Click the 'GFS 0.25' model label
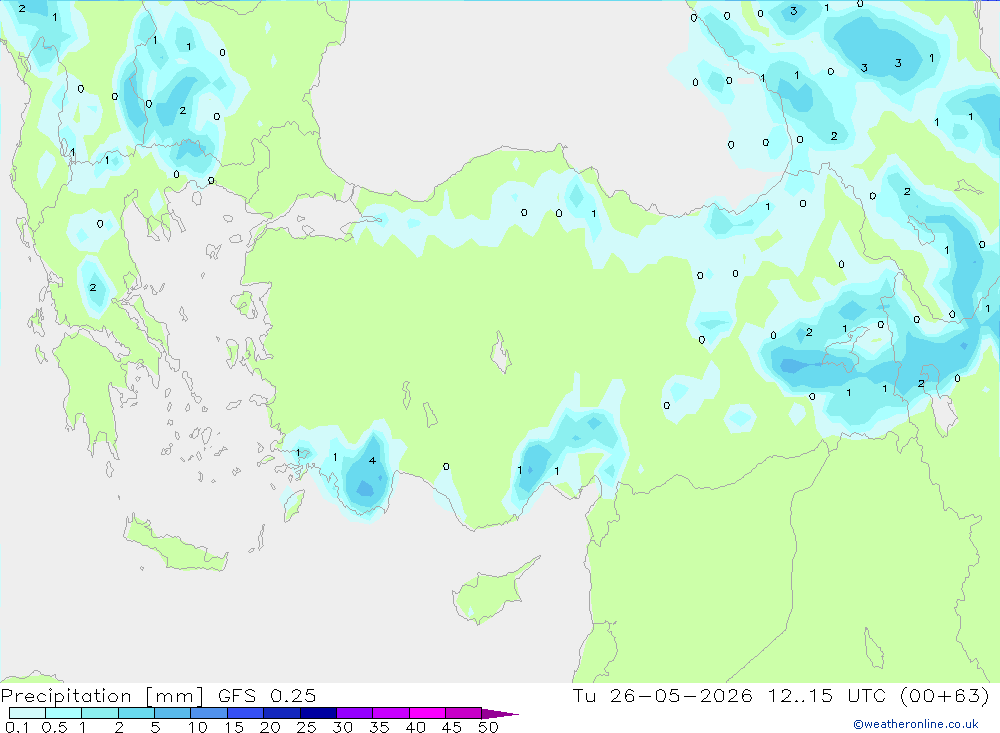This screenshot has width=1000, height=733. [x=267, y=695]
